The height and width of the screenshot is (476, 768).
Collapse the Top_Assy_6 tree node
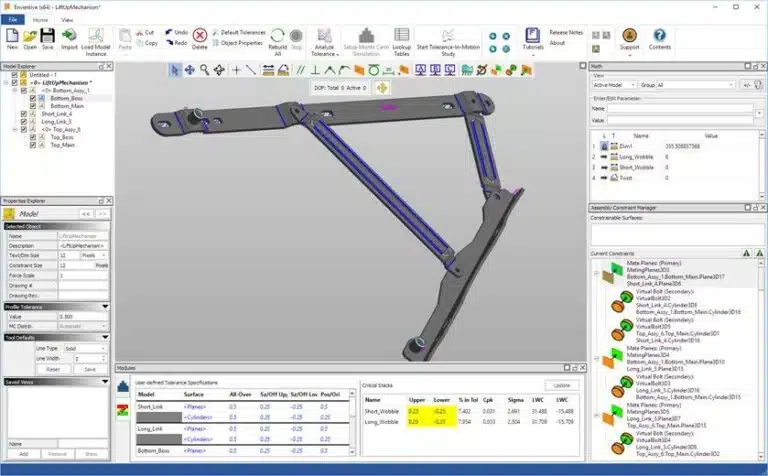coord(14,129)
